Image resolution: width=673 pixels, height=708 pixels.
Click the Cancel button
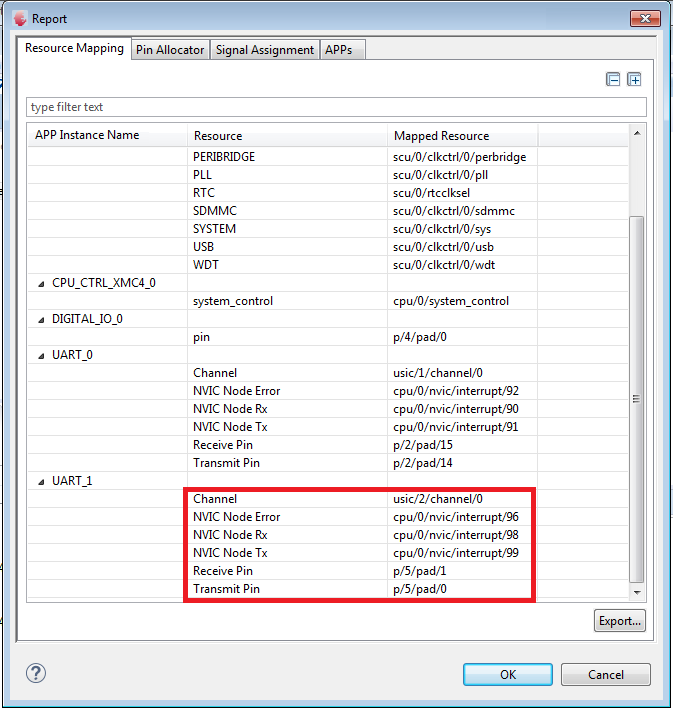tap(606, 675)
